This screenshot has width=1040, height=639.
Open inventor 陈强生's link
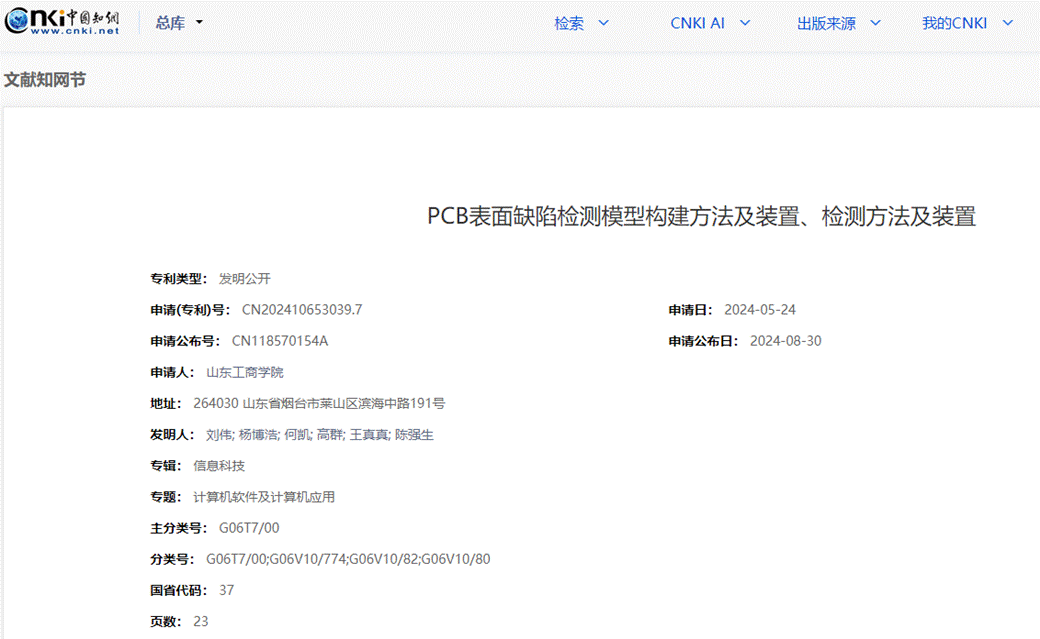click(x=414, y=434)
